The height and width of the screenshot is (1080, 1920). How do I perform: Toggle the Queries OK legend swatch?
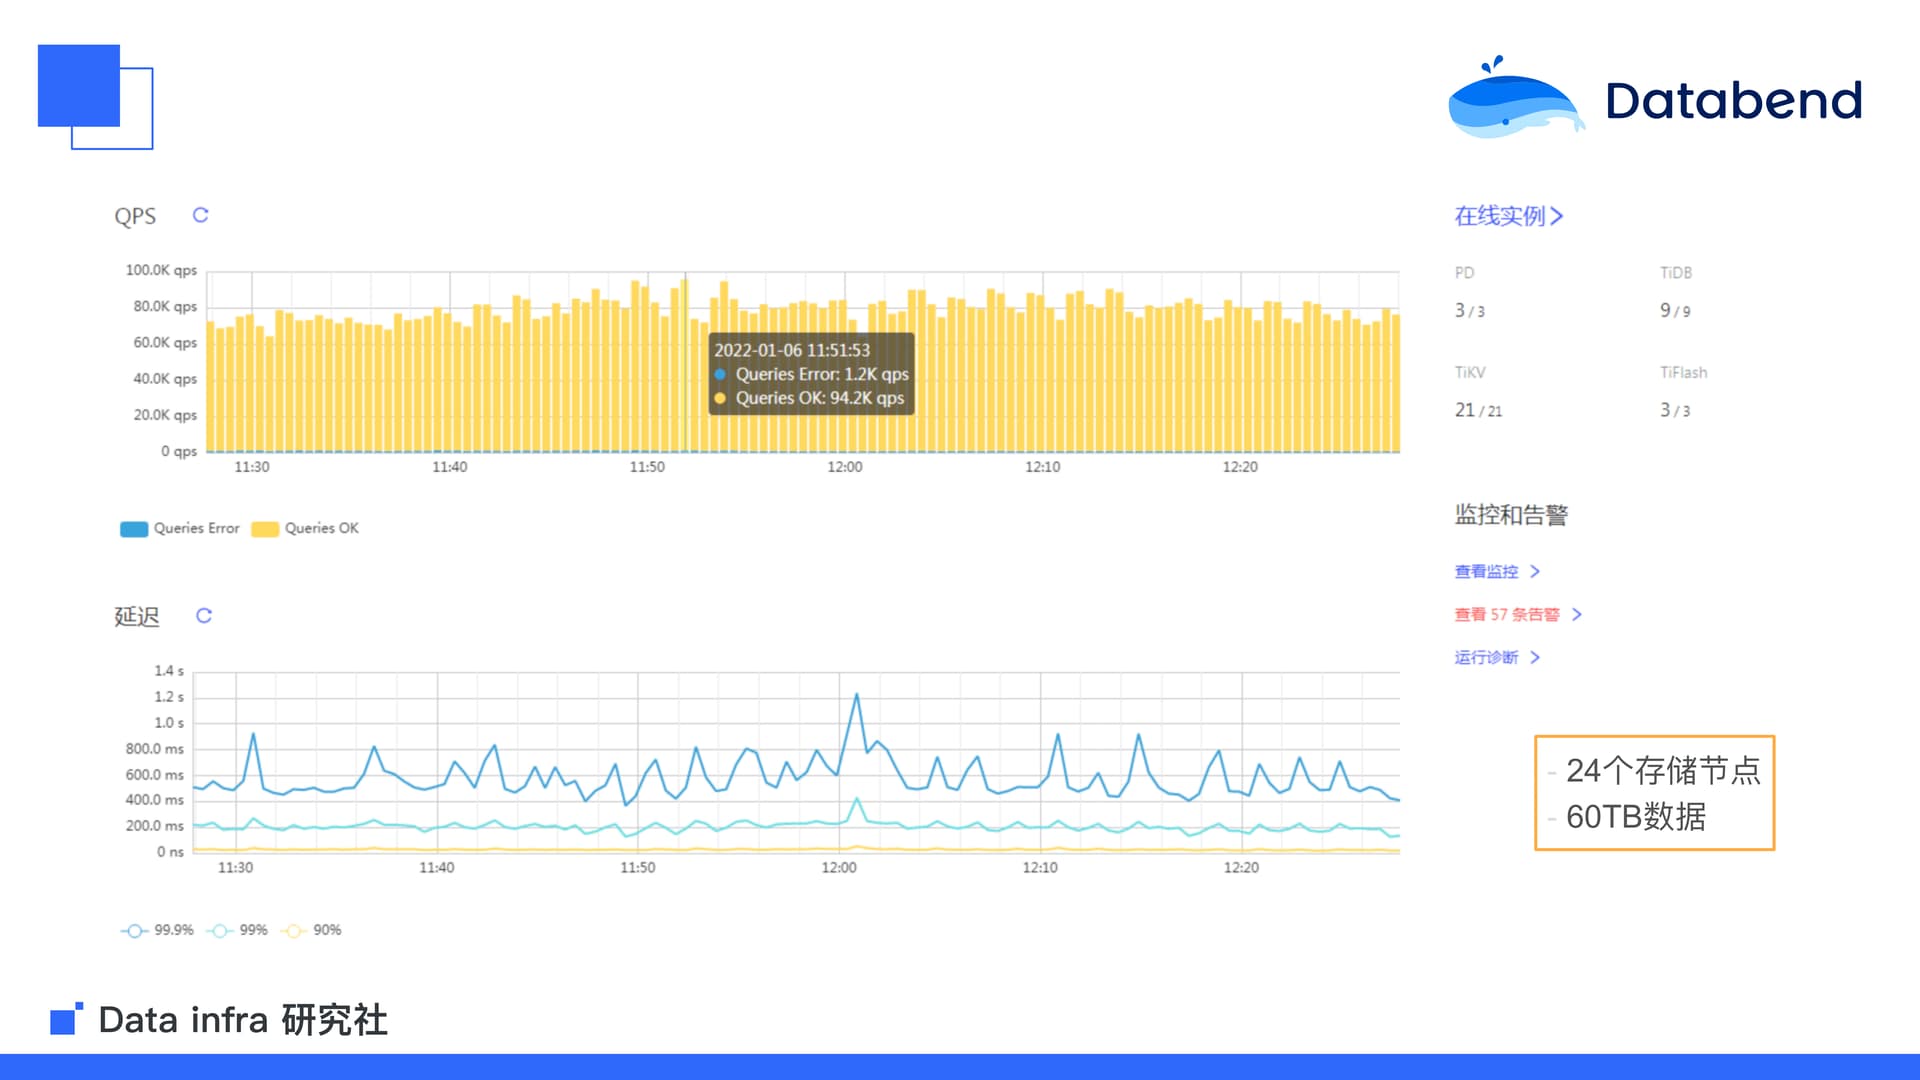point(265,529)
